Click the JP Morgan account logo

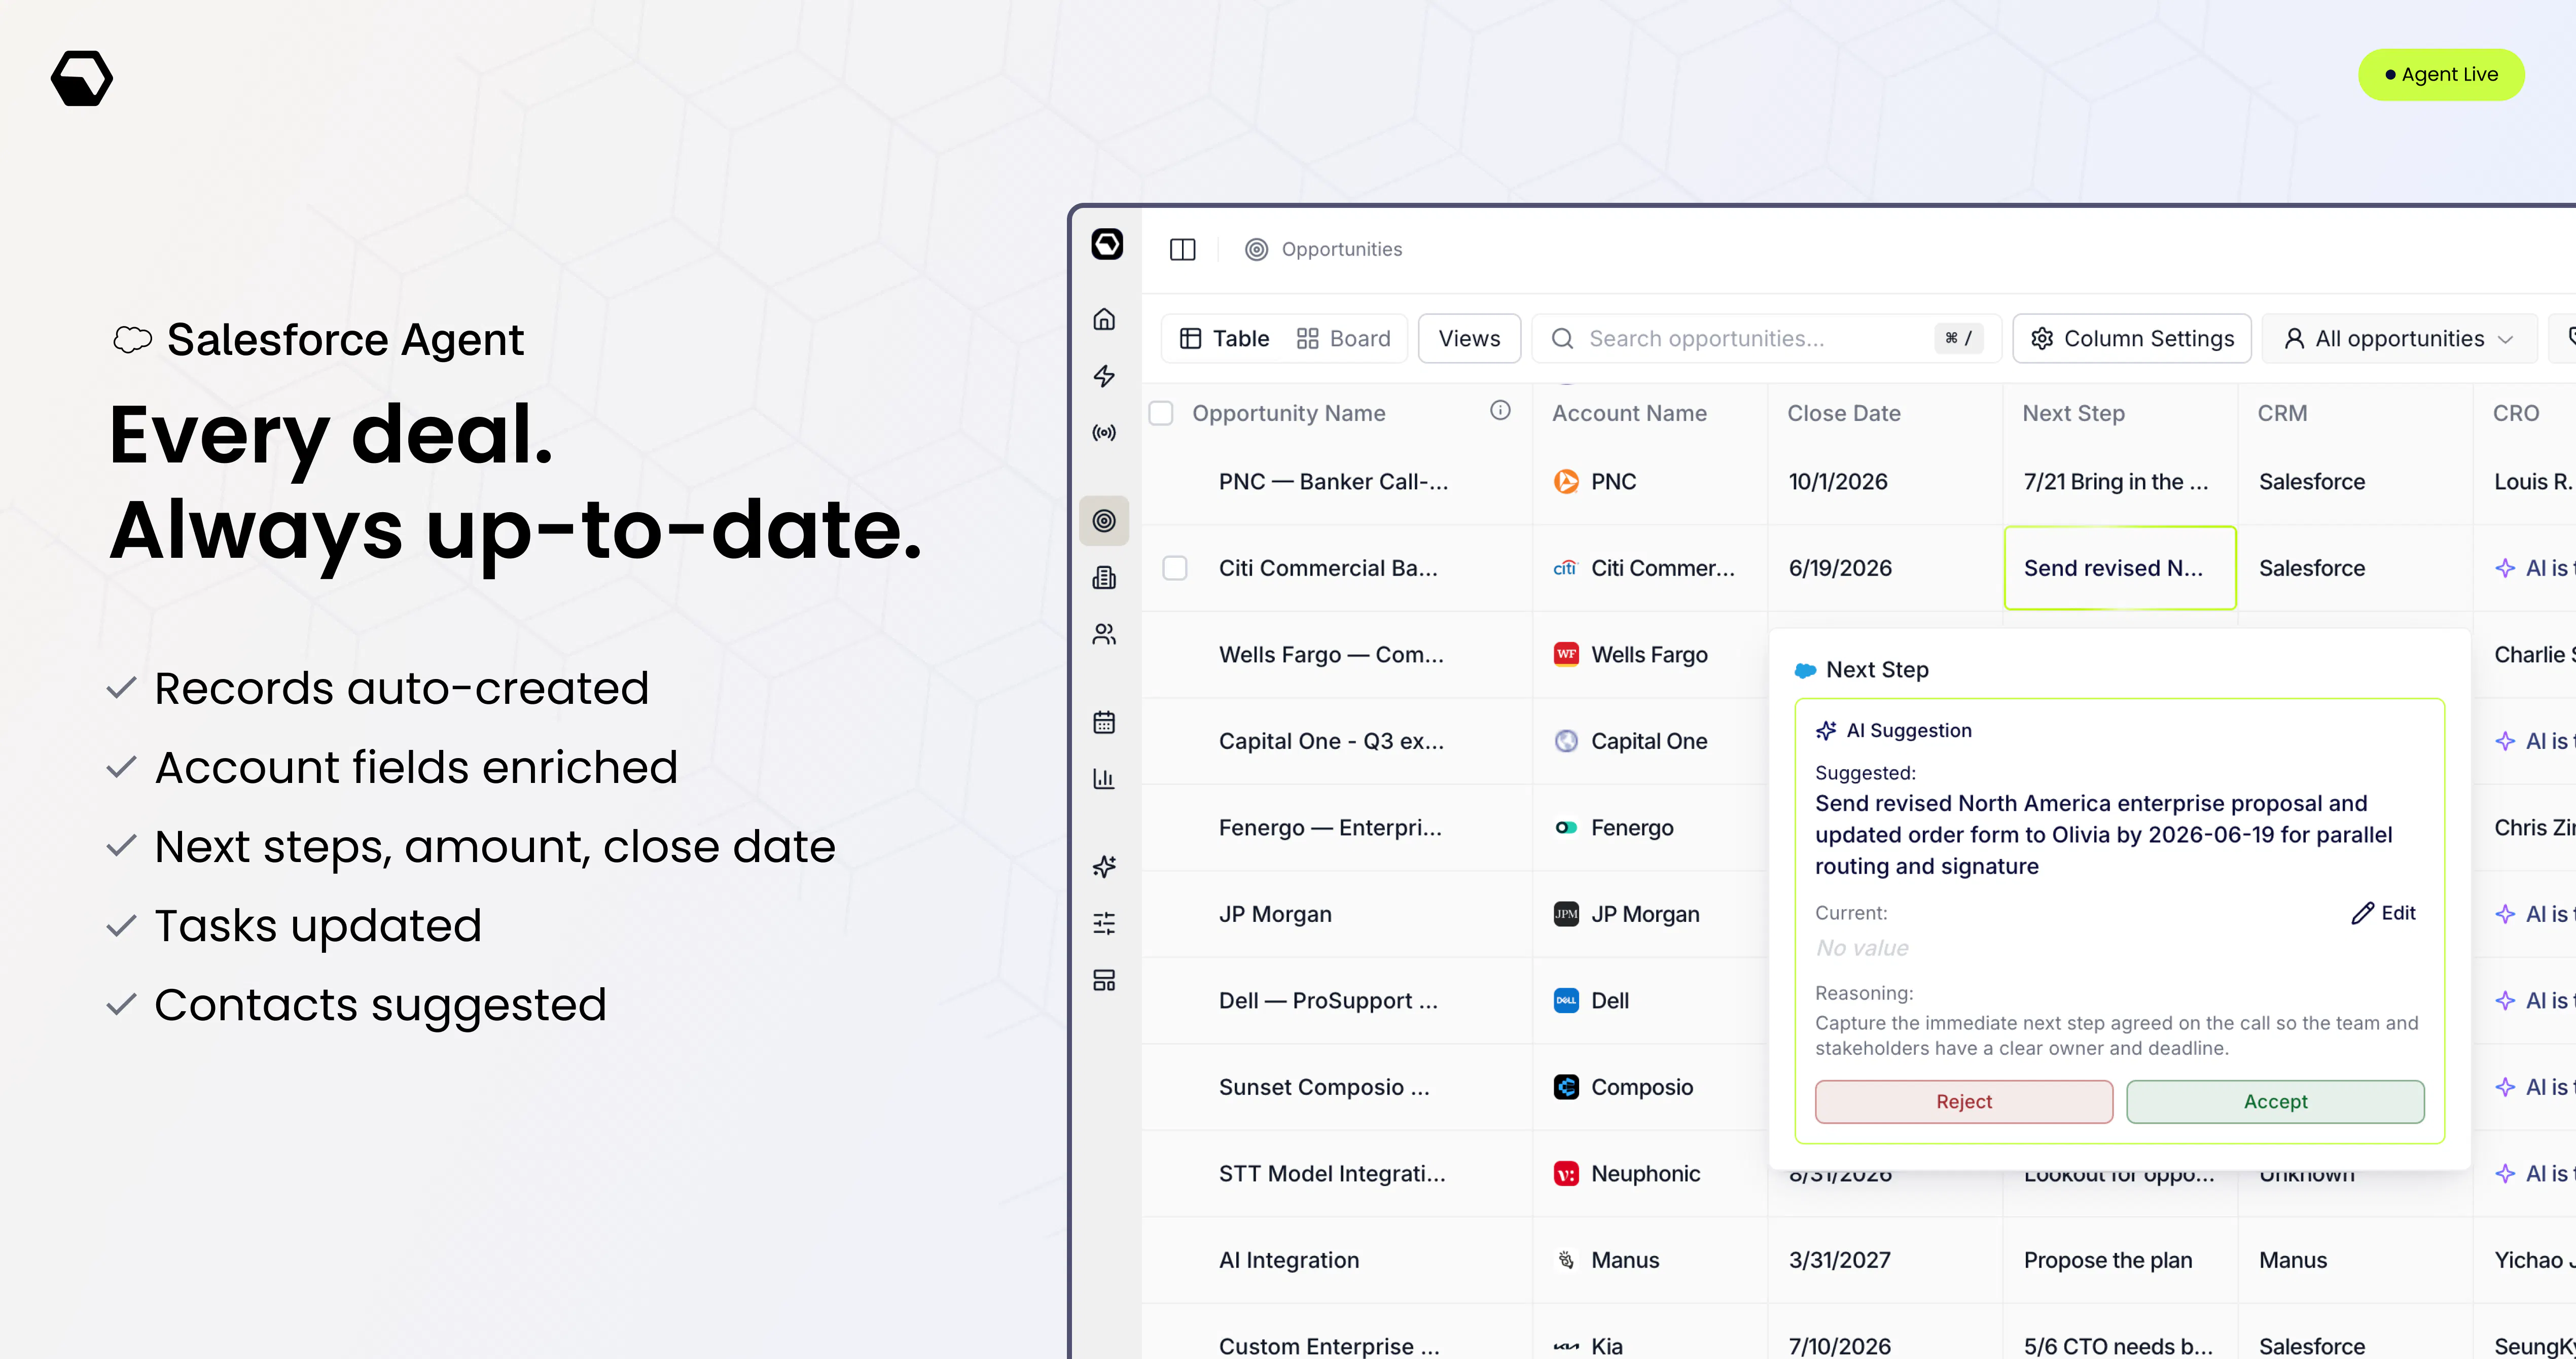[1566, 914]
